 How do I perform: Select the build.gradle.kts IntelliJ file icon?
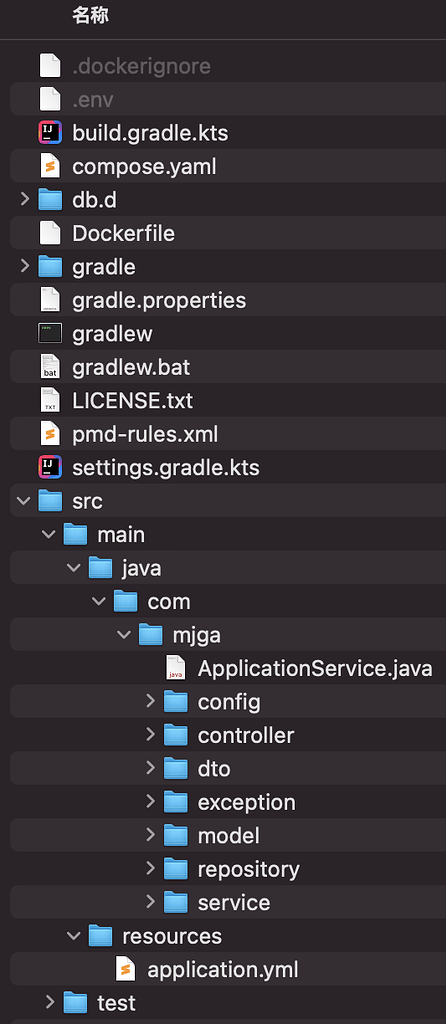tap(50, 133)
